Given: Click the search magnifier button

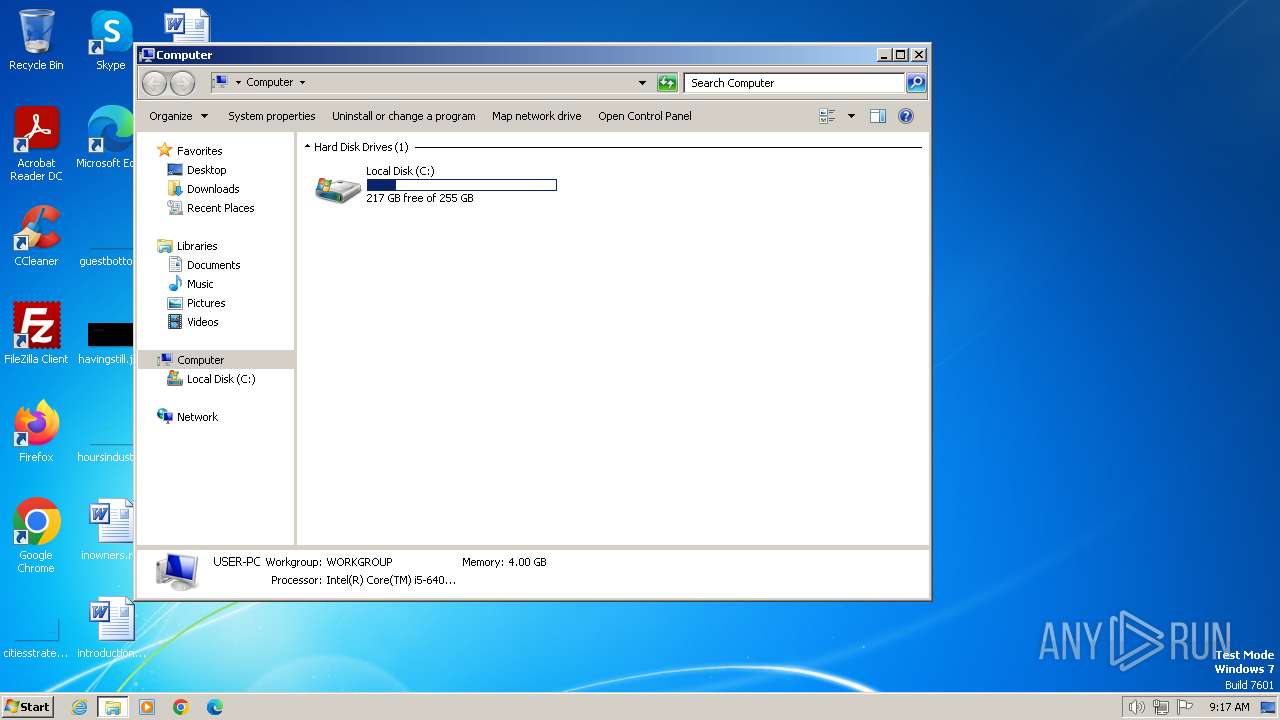Looking at the screenshot, I should tap(916, 83).
